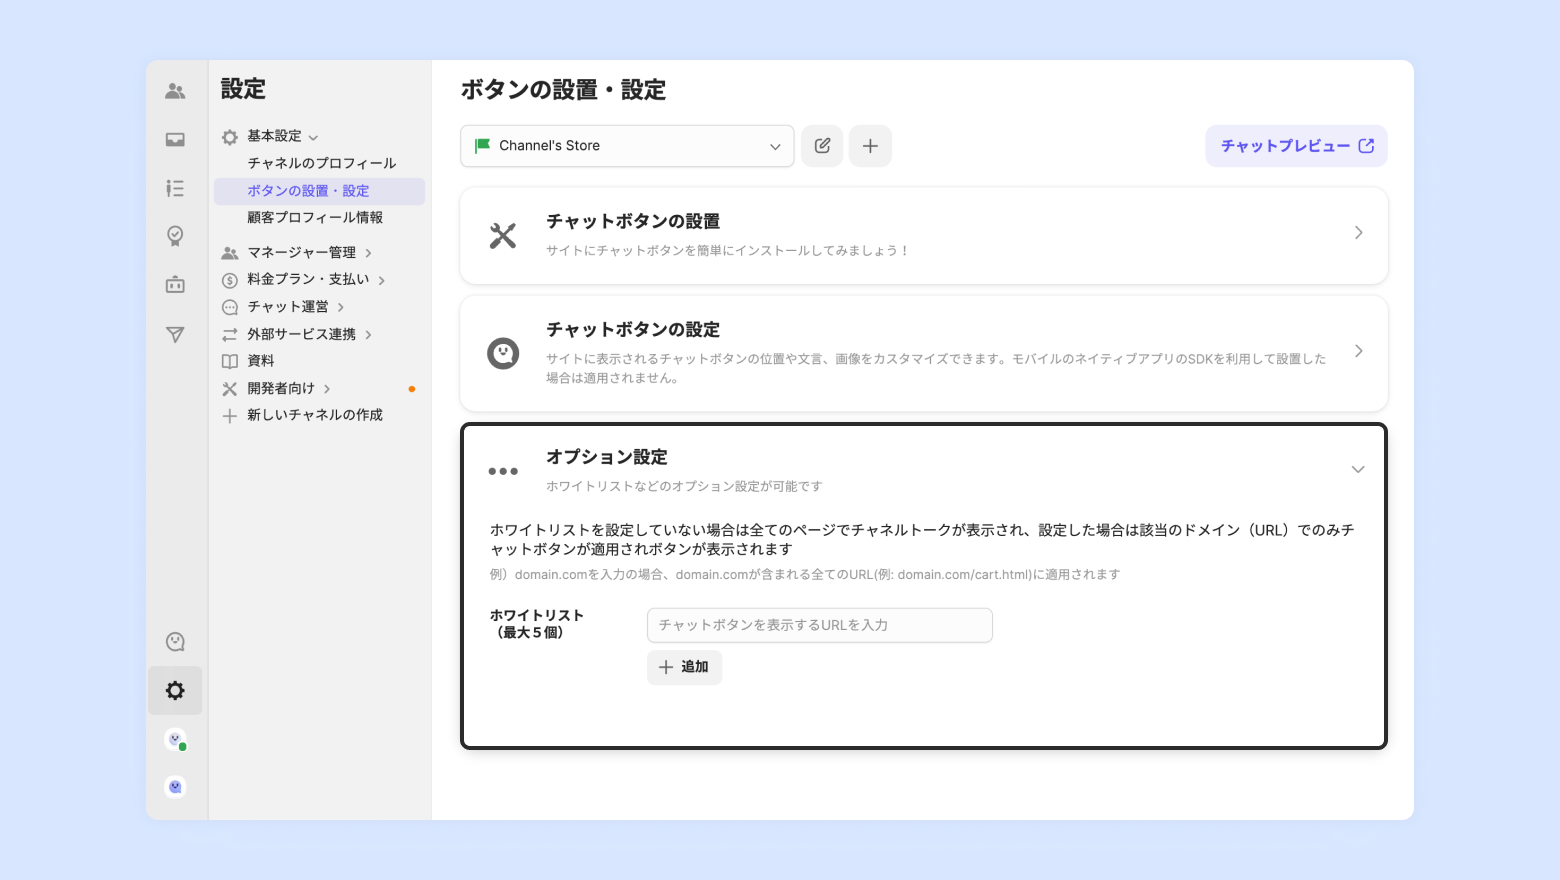Screen dimensions: 1560x880
Task: Click the chat bubble icon beside チャット運営
Action: pyautogui.click(x=230, y=307)
